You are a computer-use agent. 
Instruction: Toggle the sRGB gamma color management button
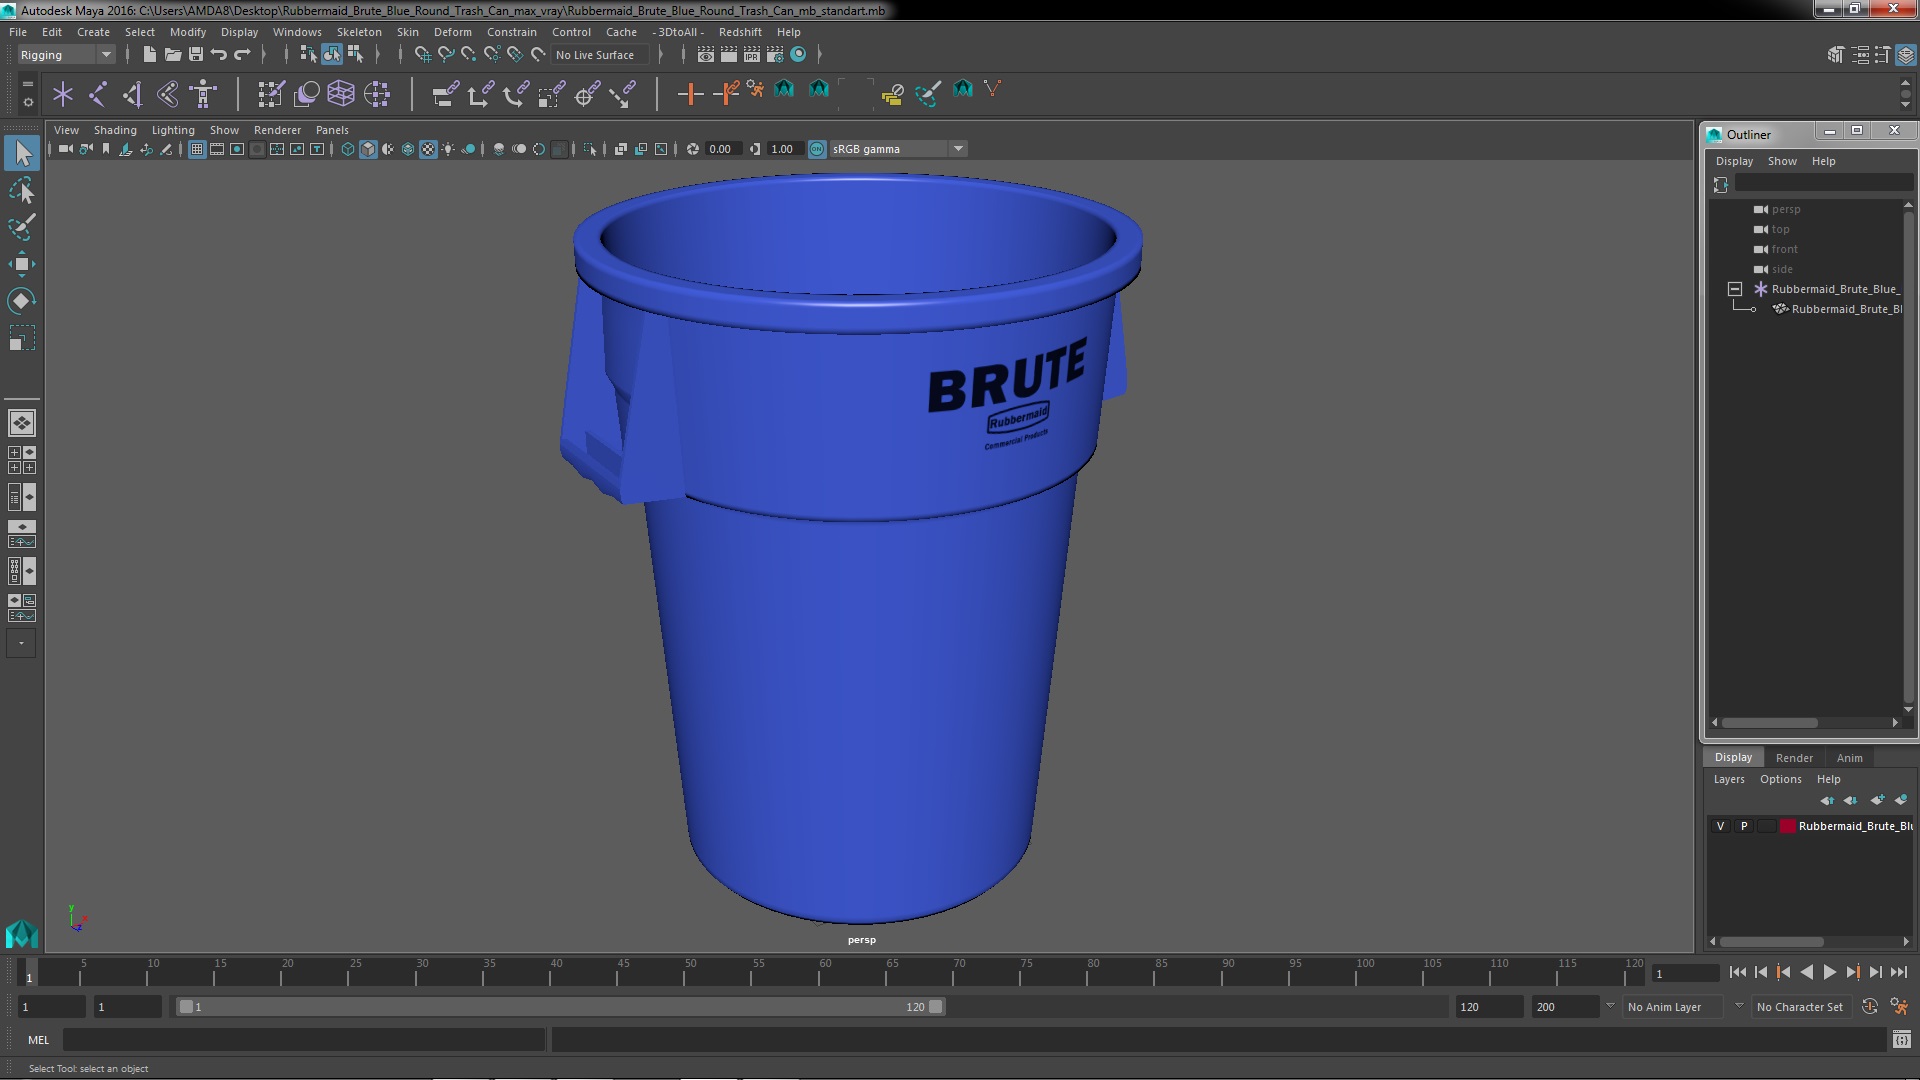click(817, 149)
